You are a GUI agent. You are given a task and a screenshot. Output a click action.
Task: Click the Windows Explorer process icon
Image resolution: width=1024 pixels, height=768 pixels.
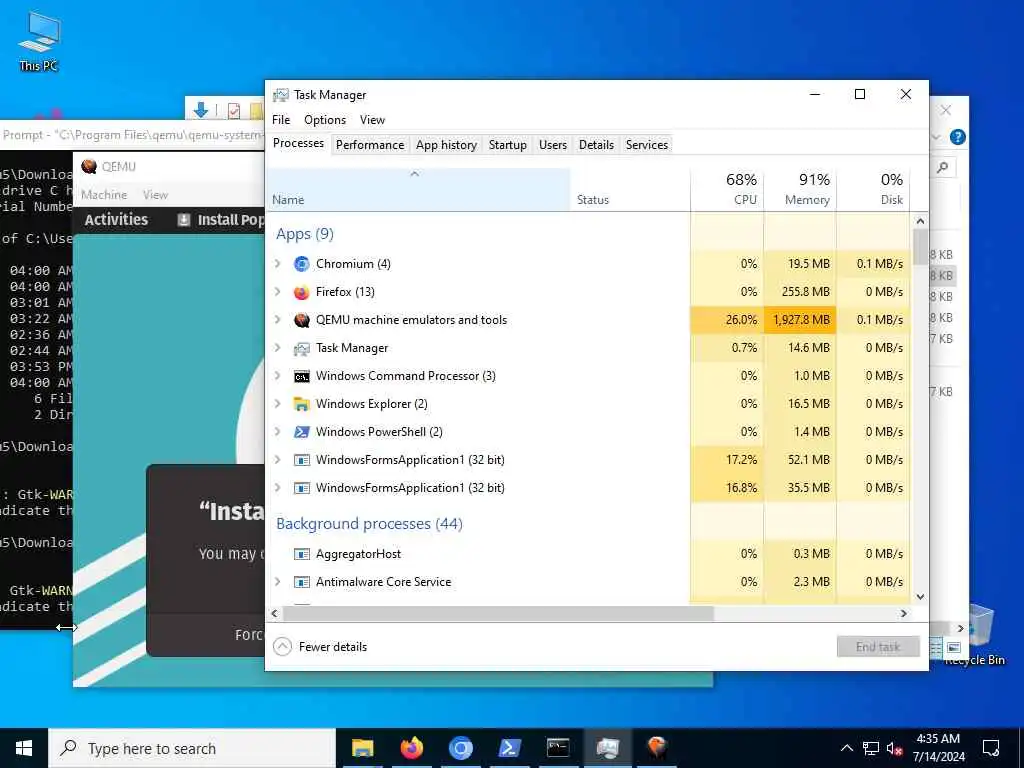[x=301, y=404]
